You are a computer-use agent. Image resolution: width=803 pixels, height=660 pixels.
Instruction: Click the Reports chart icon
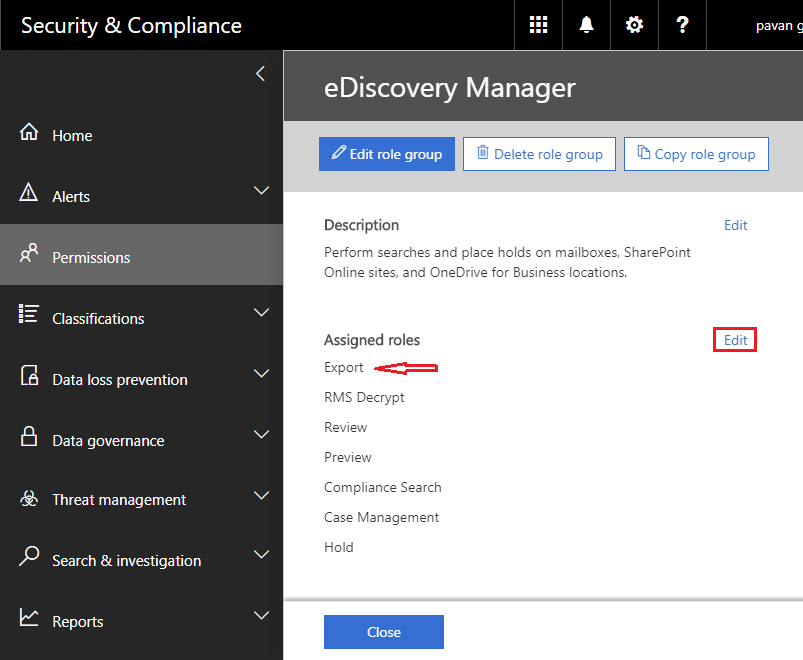click(x=29, y=617)
